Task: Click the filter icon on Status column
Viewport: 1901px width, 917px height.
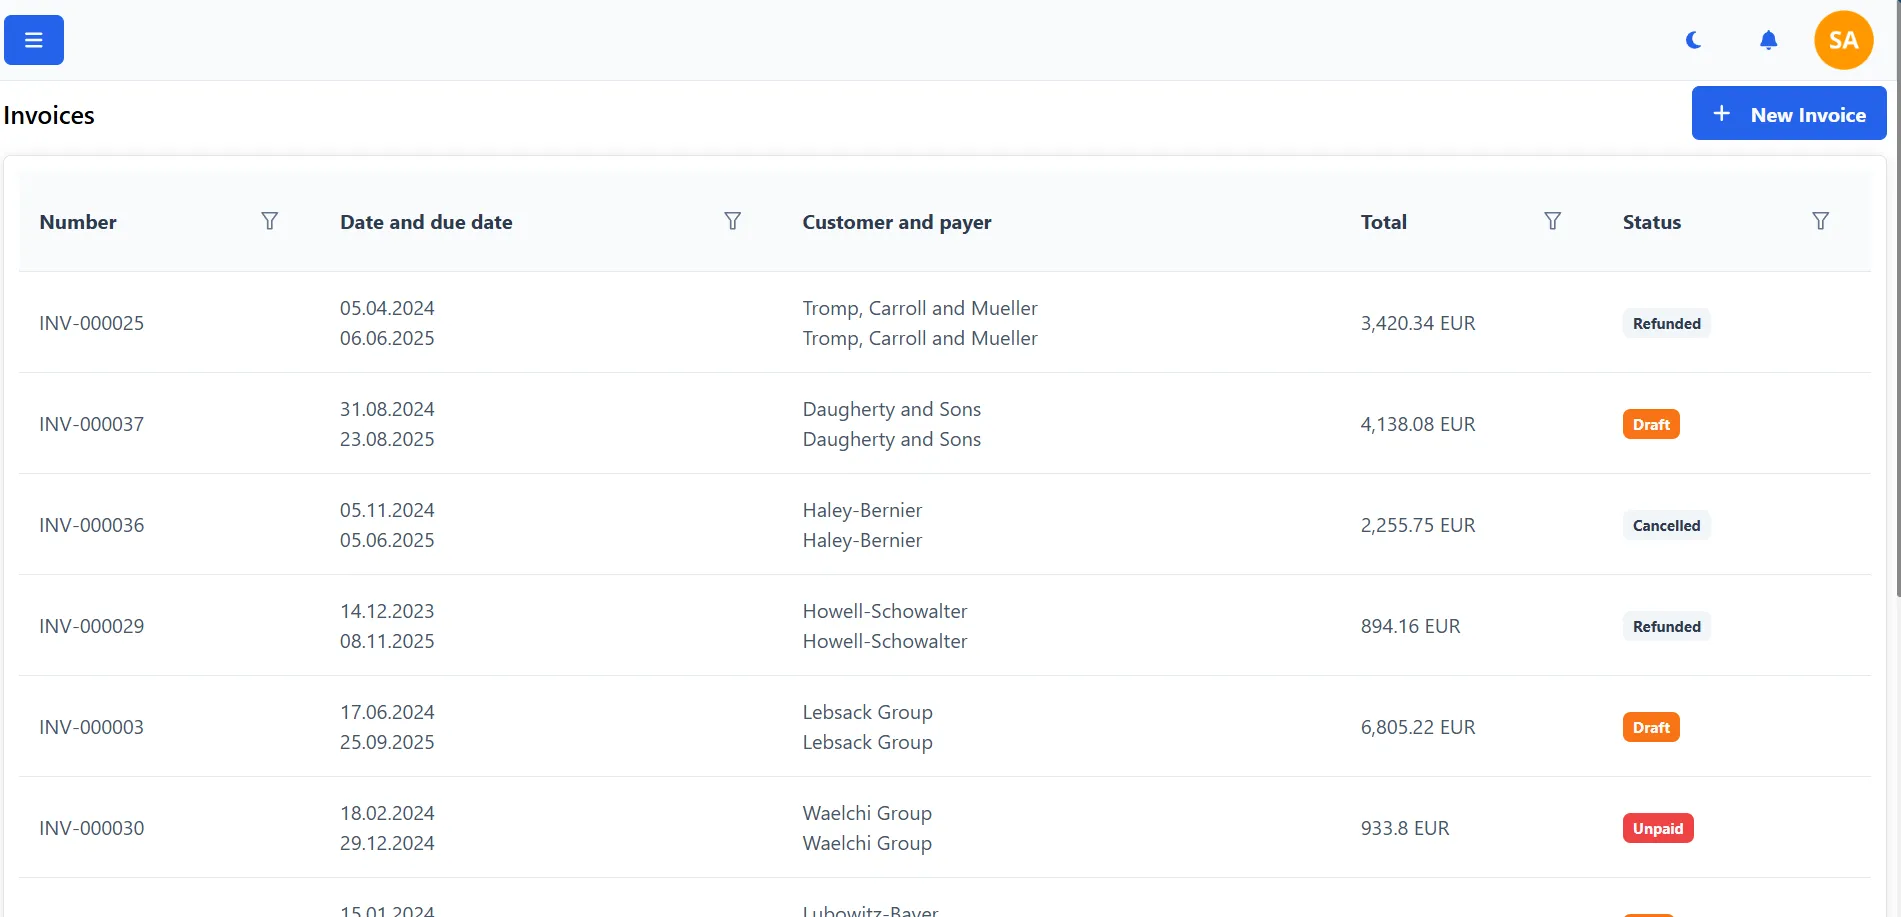Action: click(x=1821, y=221)
